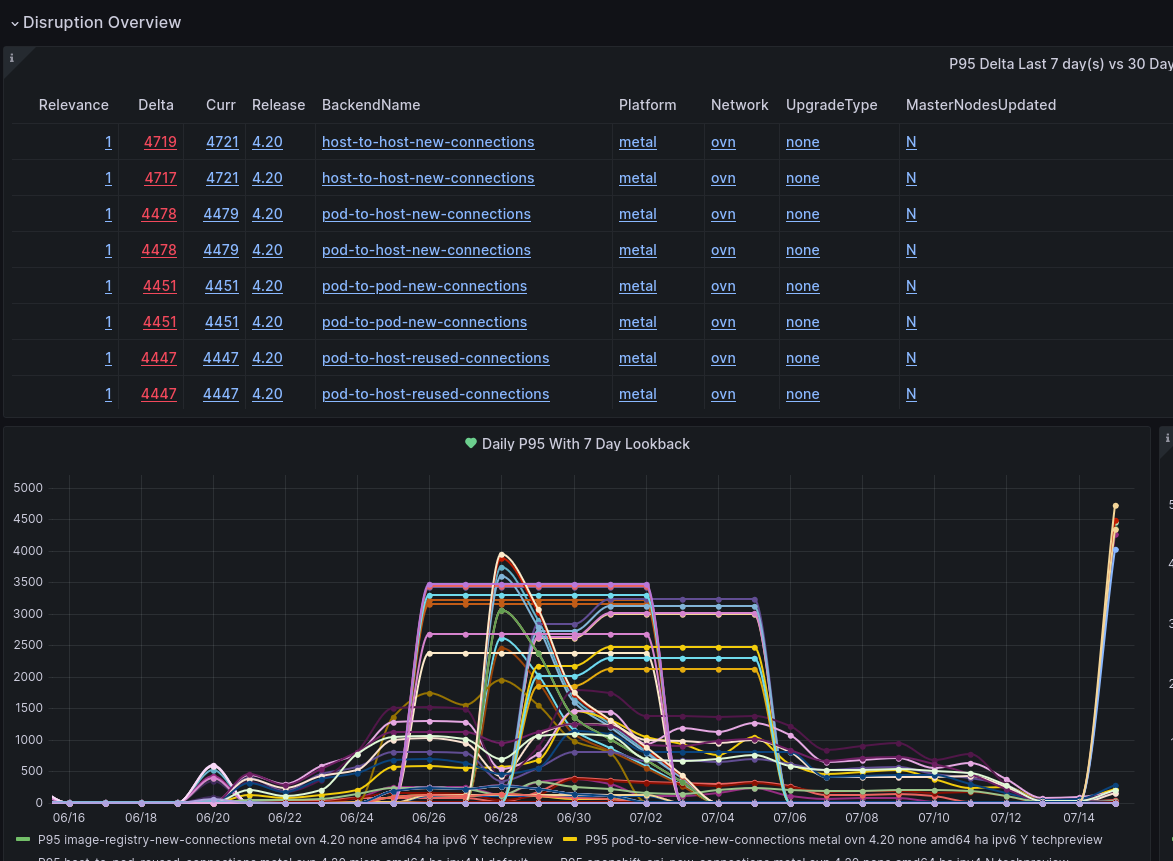
Task: Click info icon on panel right of the chart
Action: pyautogui.click(x=1167, y=438)
